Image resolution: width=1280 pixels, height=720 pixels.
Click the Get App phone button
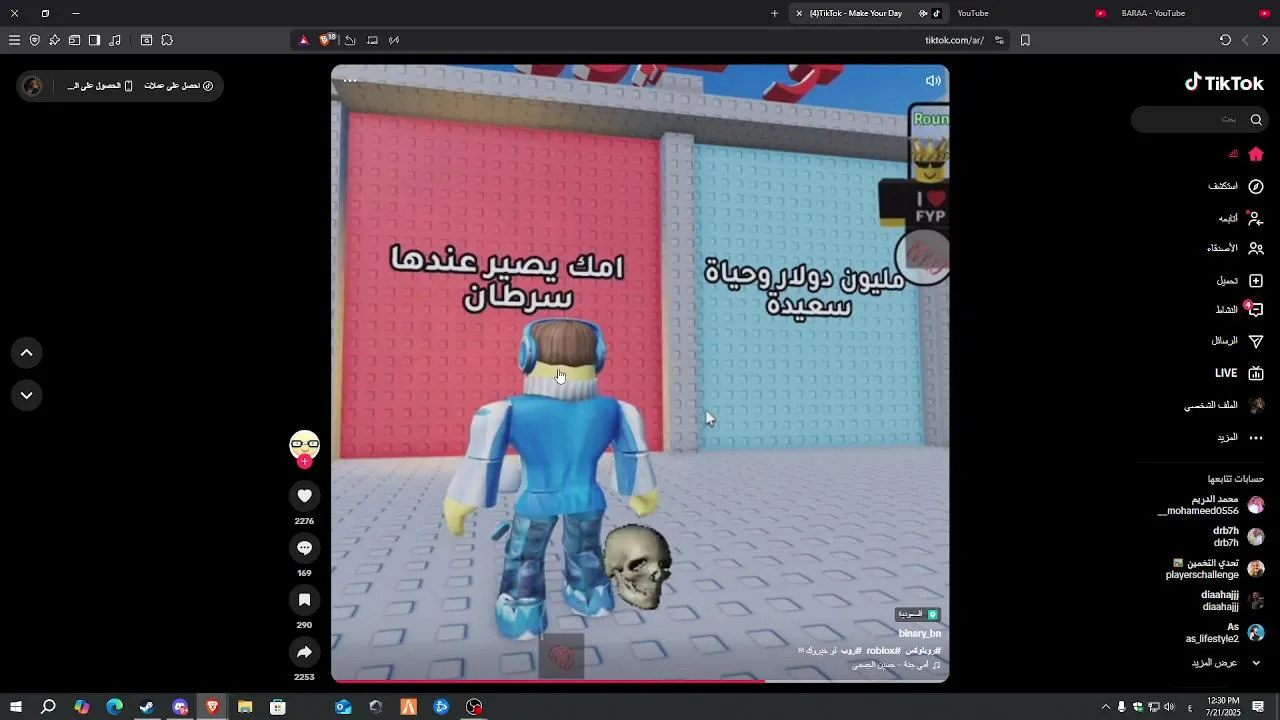point(100,86)
